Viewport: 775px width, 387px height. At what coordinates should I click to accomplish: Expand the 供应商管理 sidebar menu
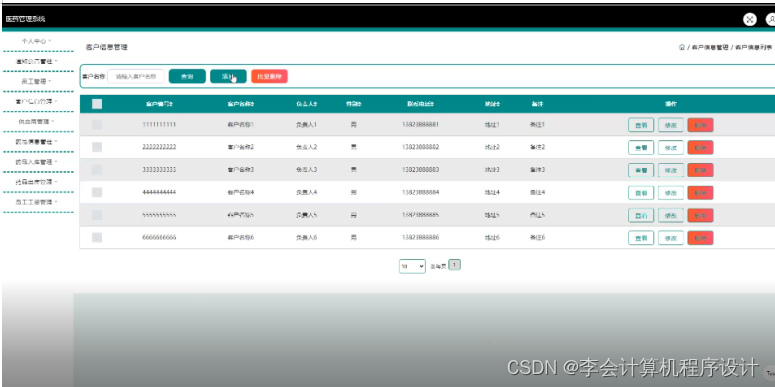click(x=36, y=122)
